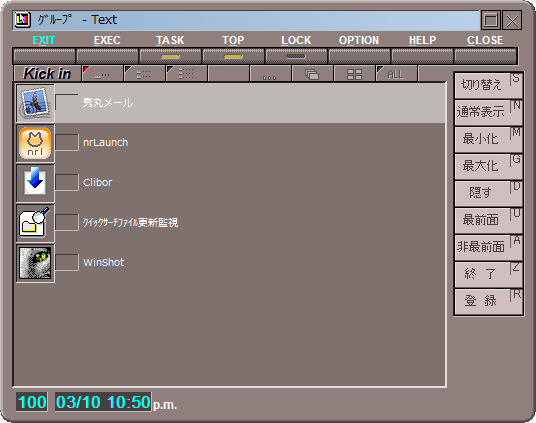Select the WinShot list entry text

104,263
